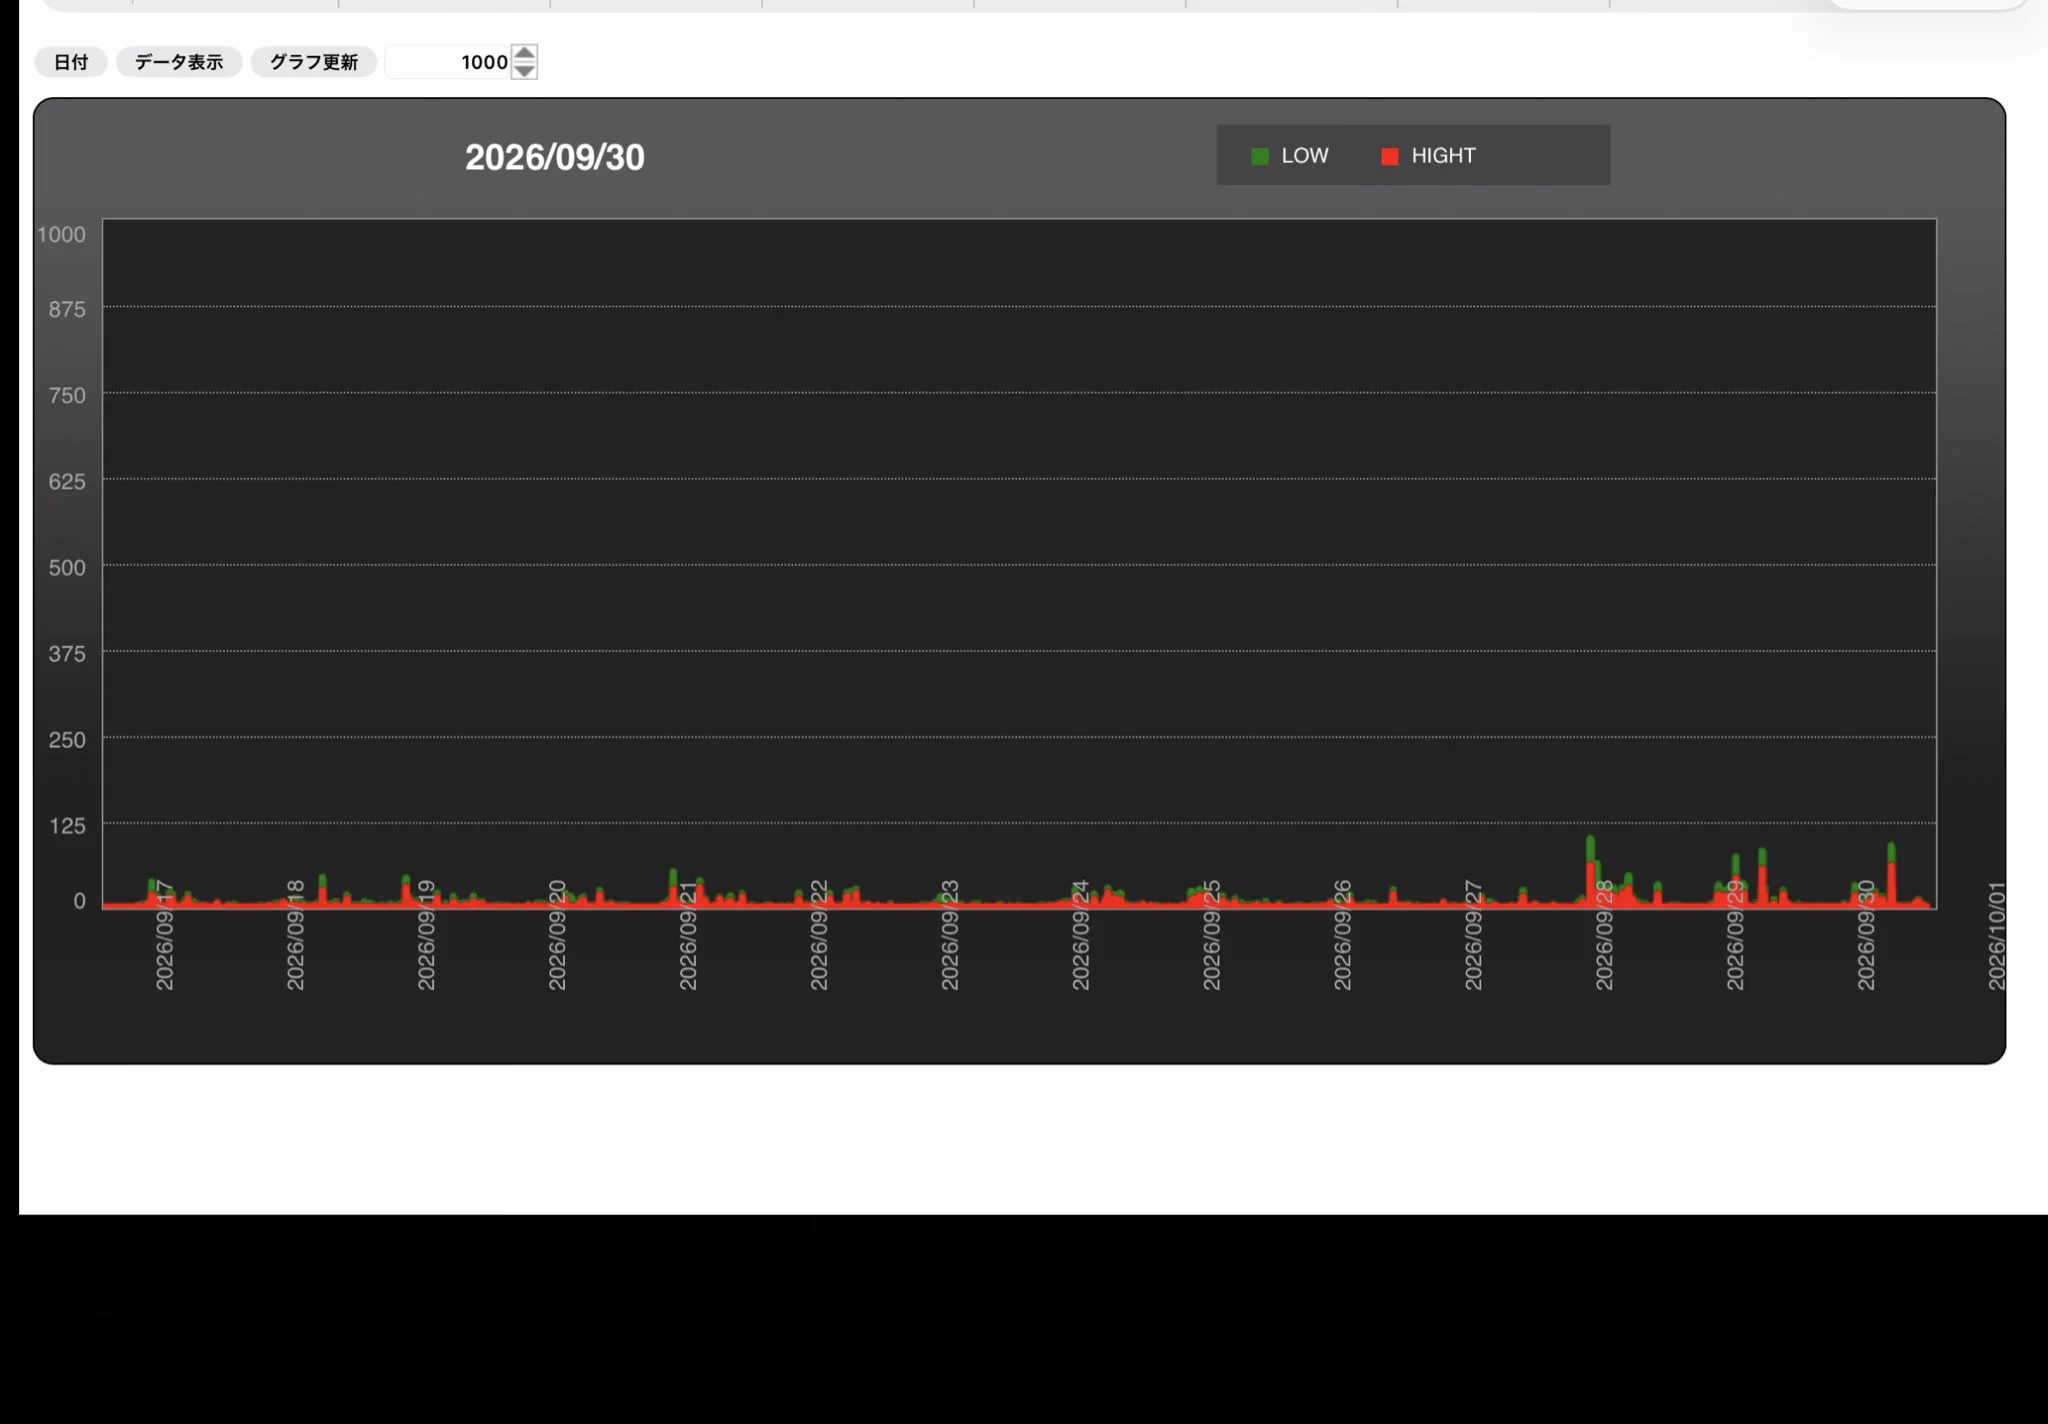2048x1424 pixels.
Task: Click the green LOW legend swatch
Action: coord(1260,156)
